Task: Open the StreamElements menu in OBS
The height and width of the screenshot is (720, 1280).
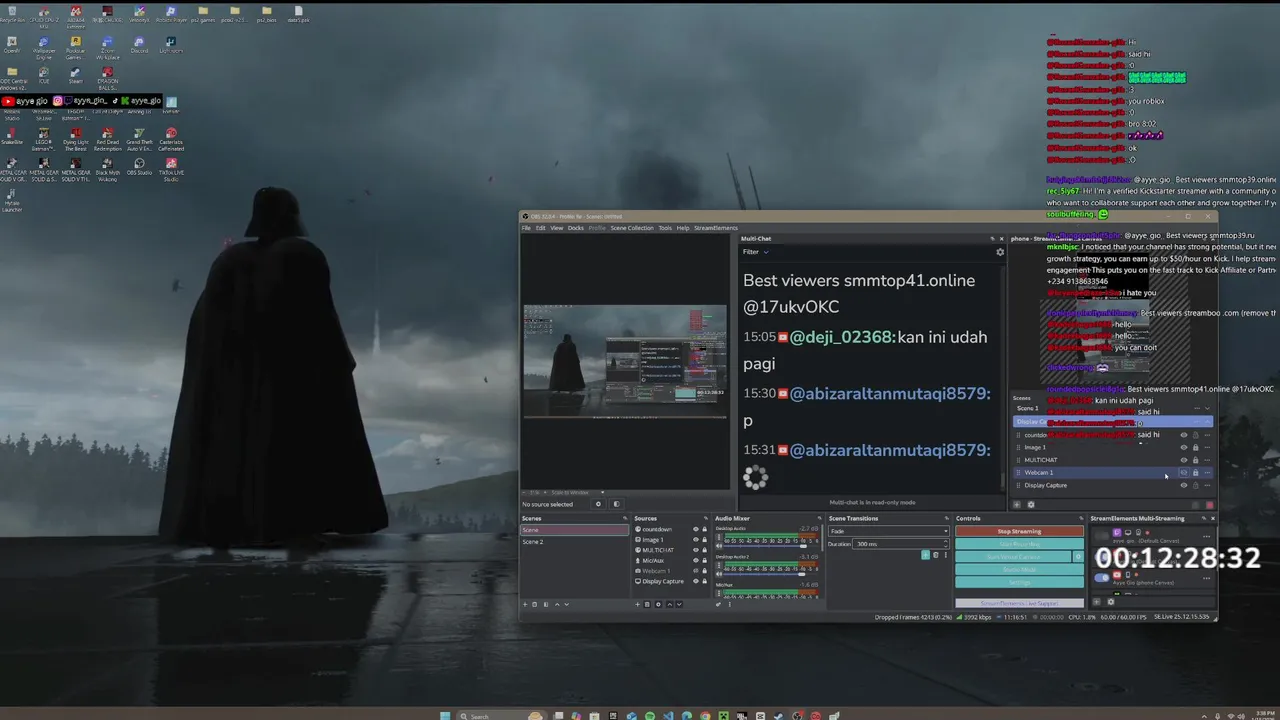Action: click(x=716, y=228)
